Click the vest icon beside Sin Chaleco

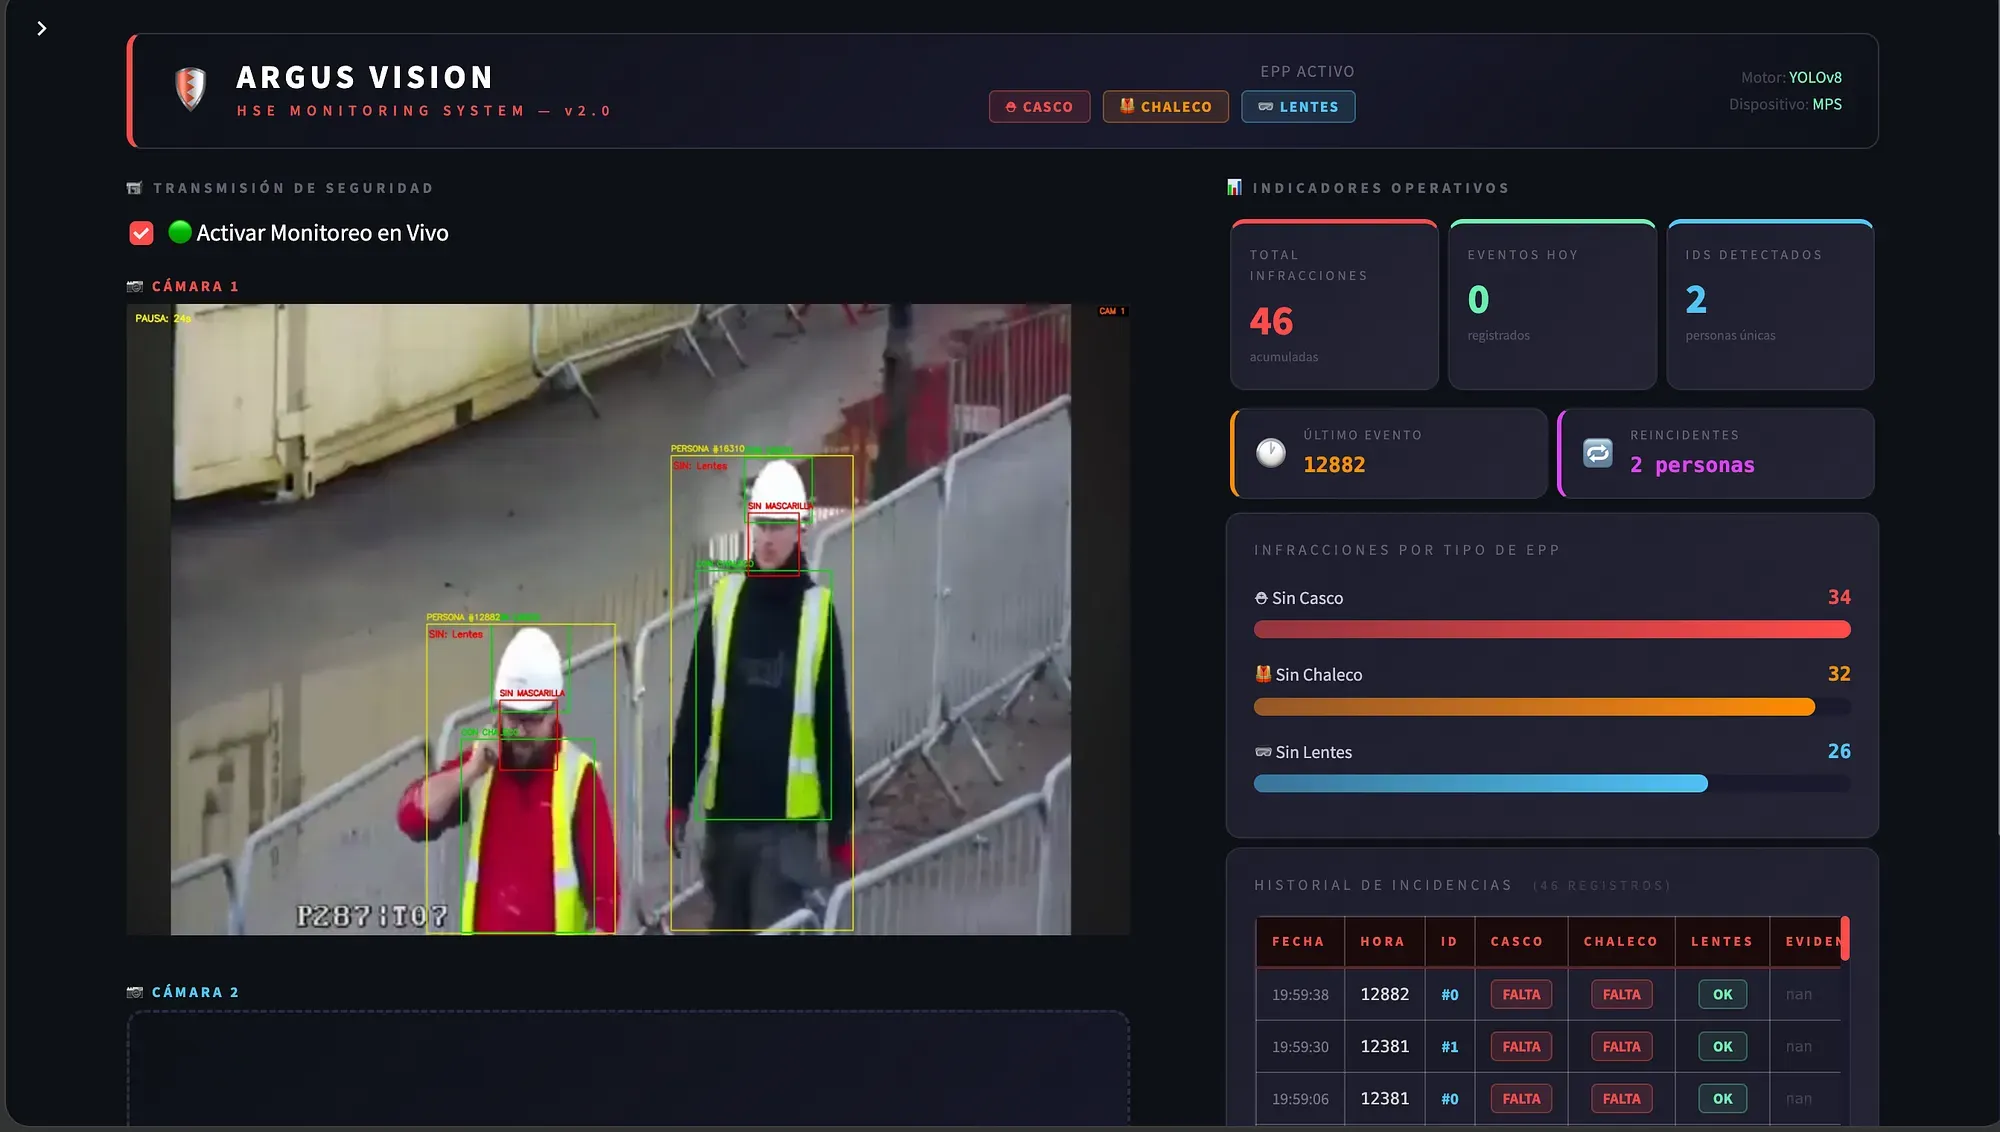1262,674
